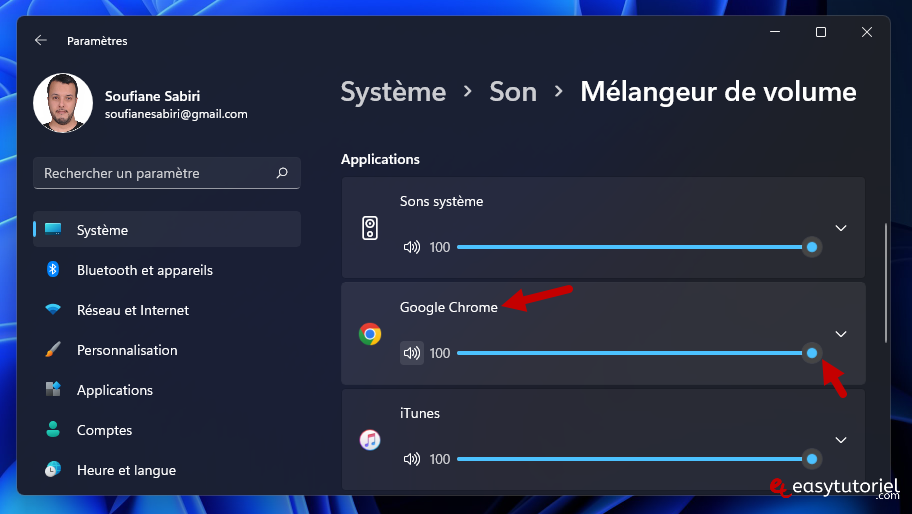Viewport: 912px width, 514px height.
Task: Expand the iTunes options chevron
Action: (840, 440)
